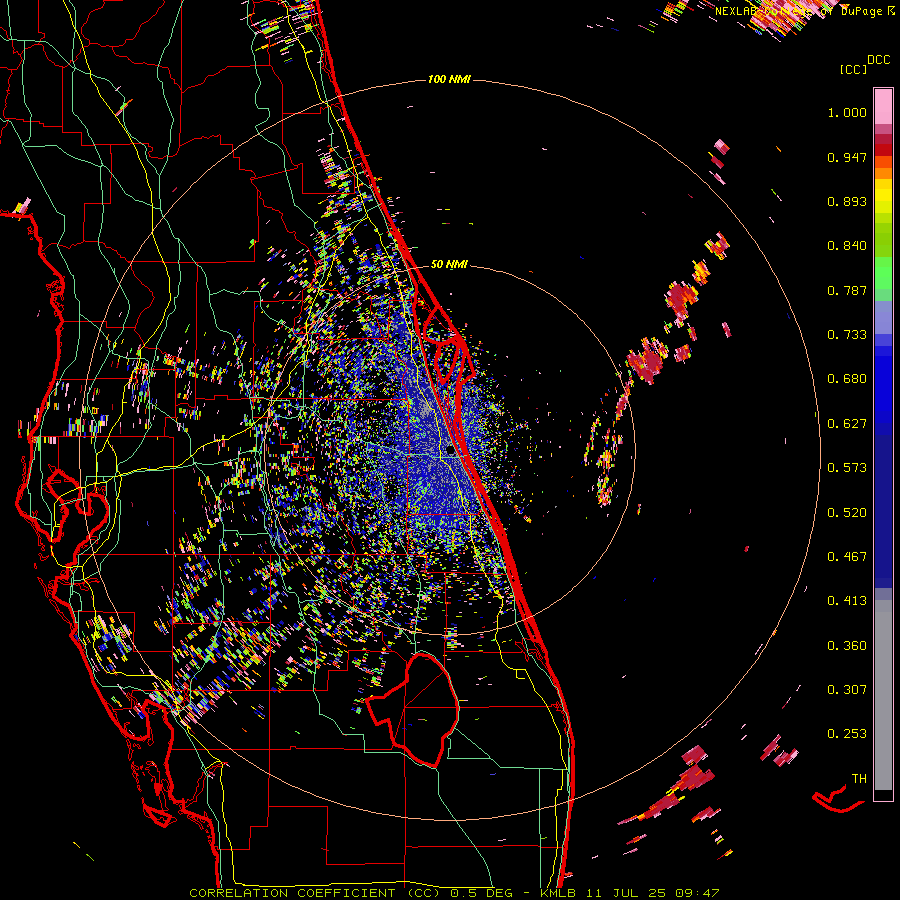900x900 pixels.
Task: Click the 100 NMI range ring label
Action: (449, 79)
